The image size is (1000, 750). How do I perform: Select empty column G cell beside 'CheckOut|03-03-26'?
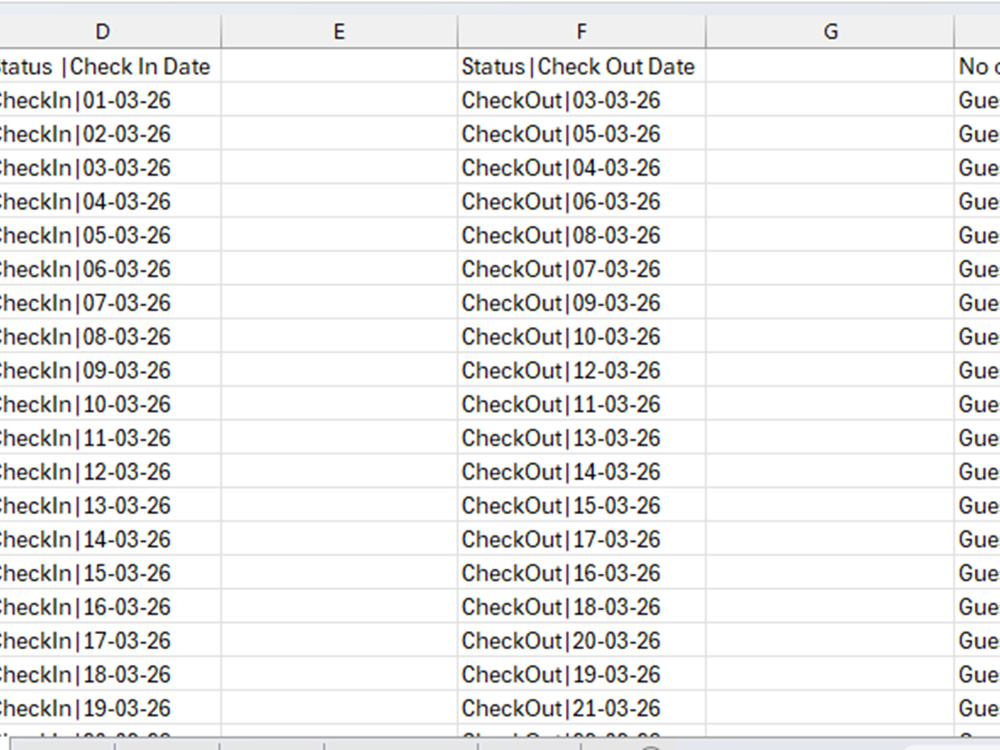[830, 100]
